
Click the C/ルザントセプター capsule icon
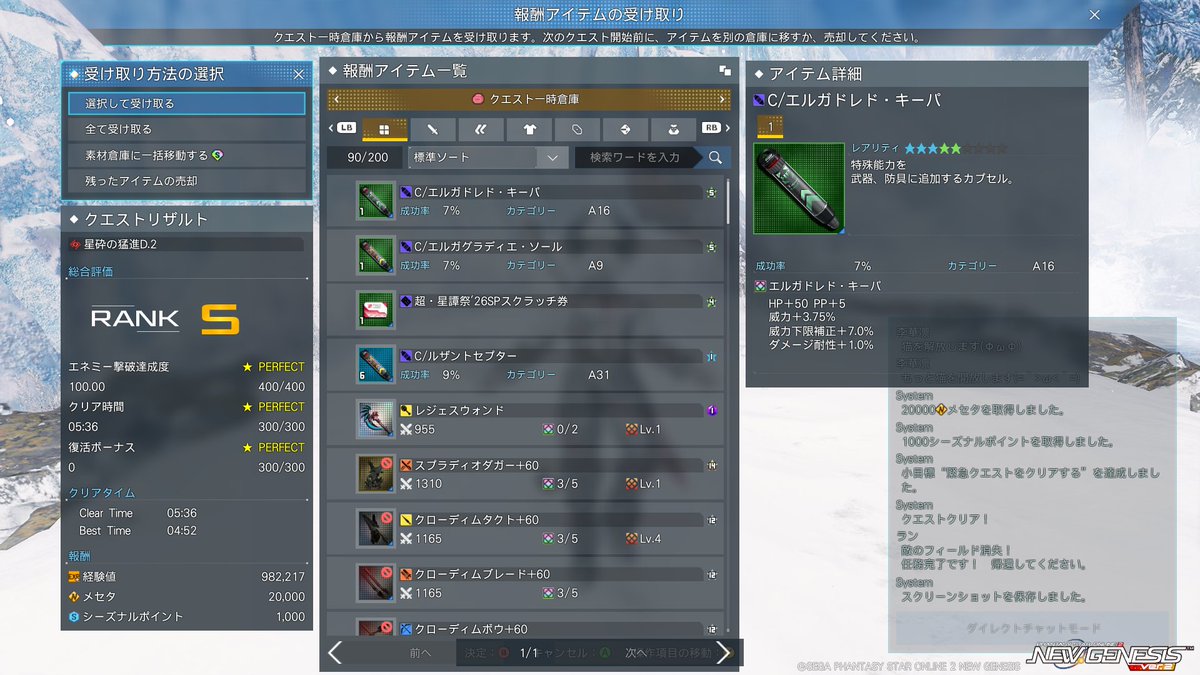click(x=377, y=364)
